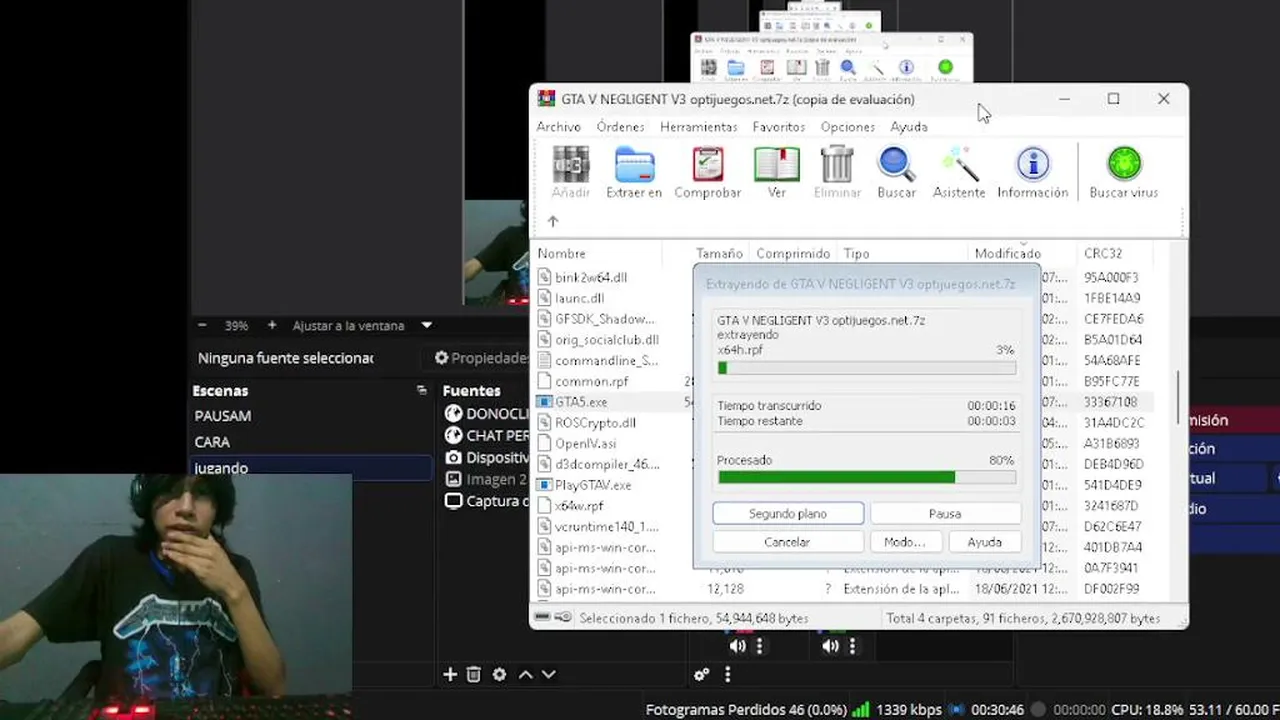Open source properties gear in Fuentes panel

tap(499, 675)
